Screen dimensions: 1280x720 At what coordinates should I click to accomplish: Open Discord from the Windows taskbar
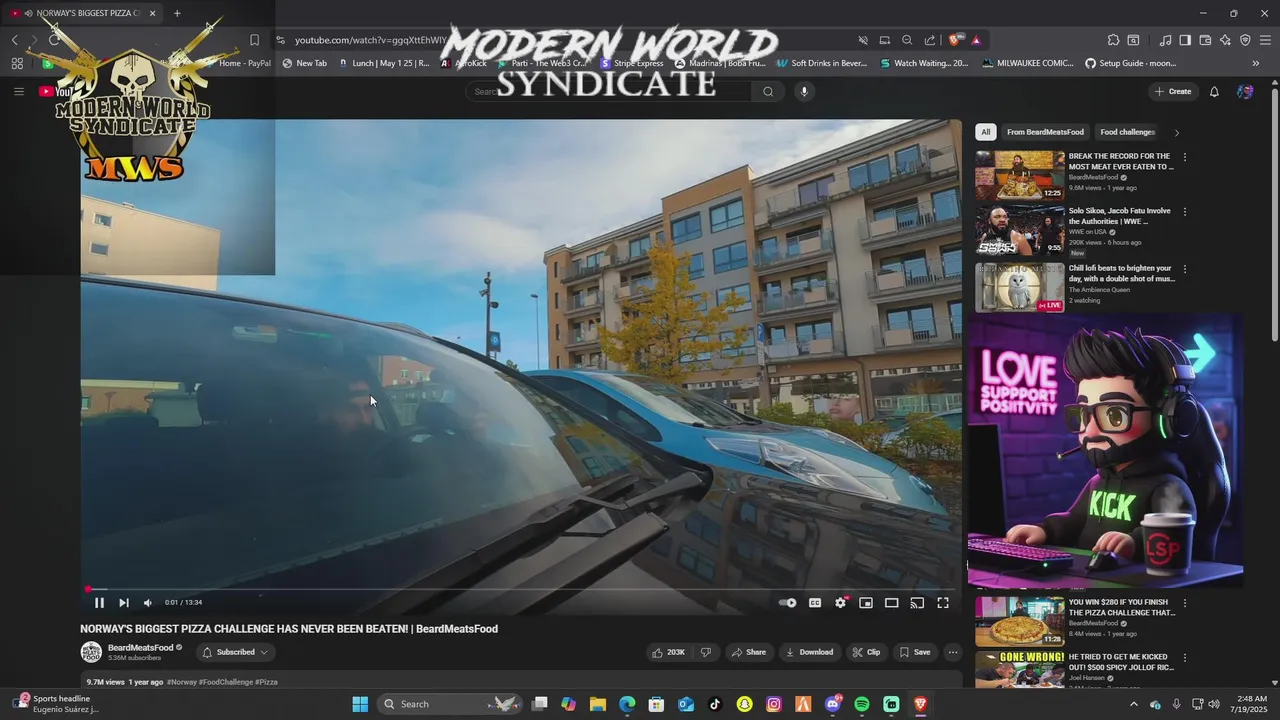click(833, 704)
